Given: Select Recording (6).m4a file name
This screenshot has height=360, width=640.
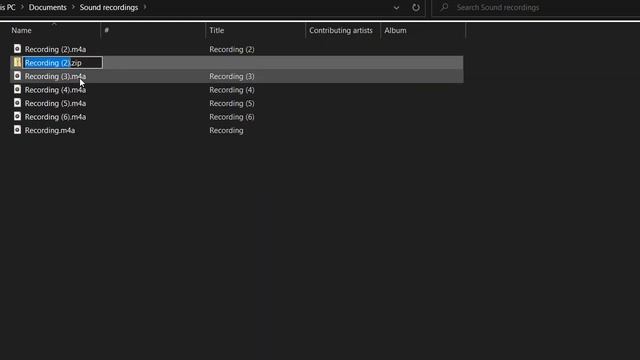Looking at the screenshot, I should (55, 116).
